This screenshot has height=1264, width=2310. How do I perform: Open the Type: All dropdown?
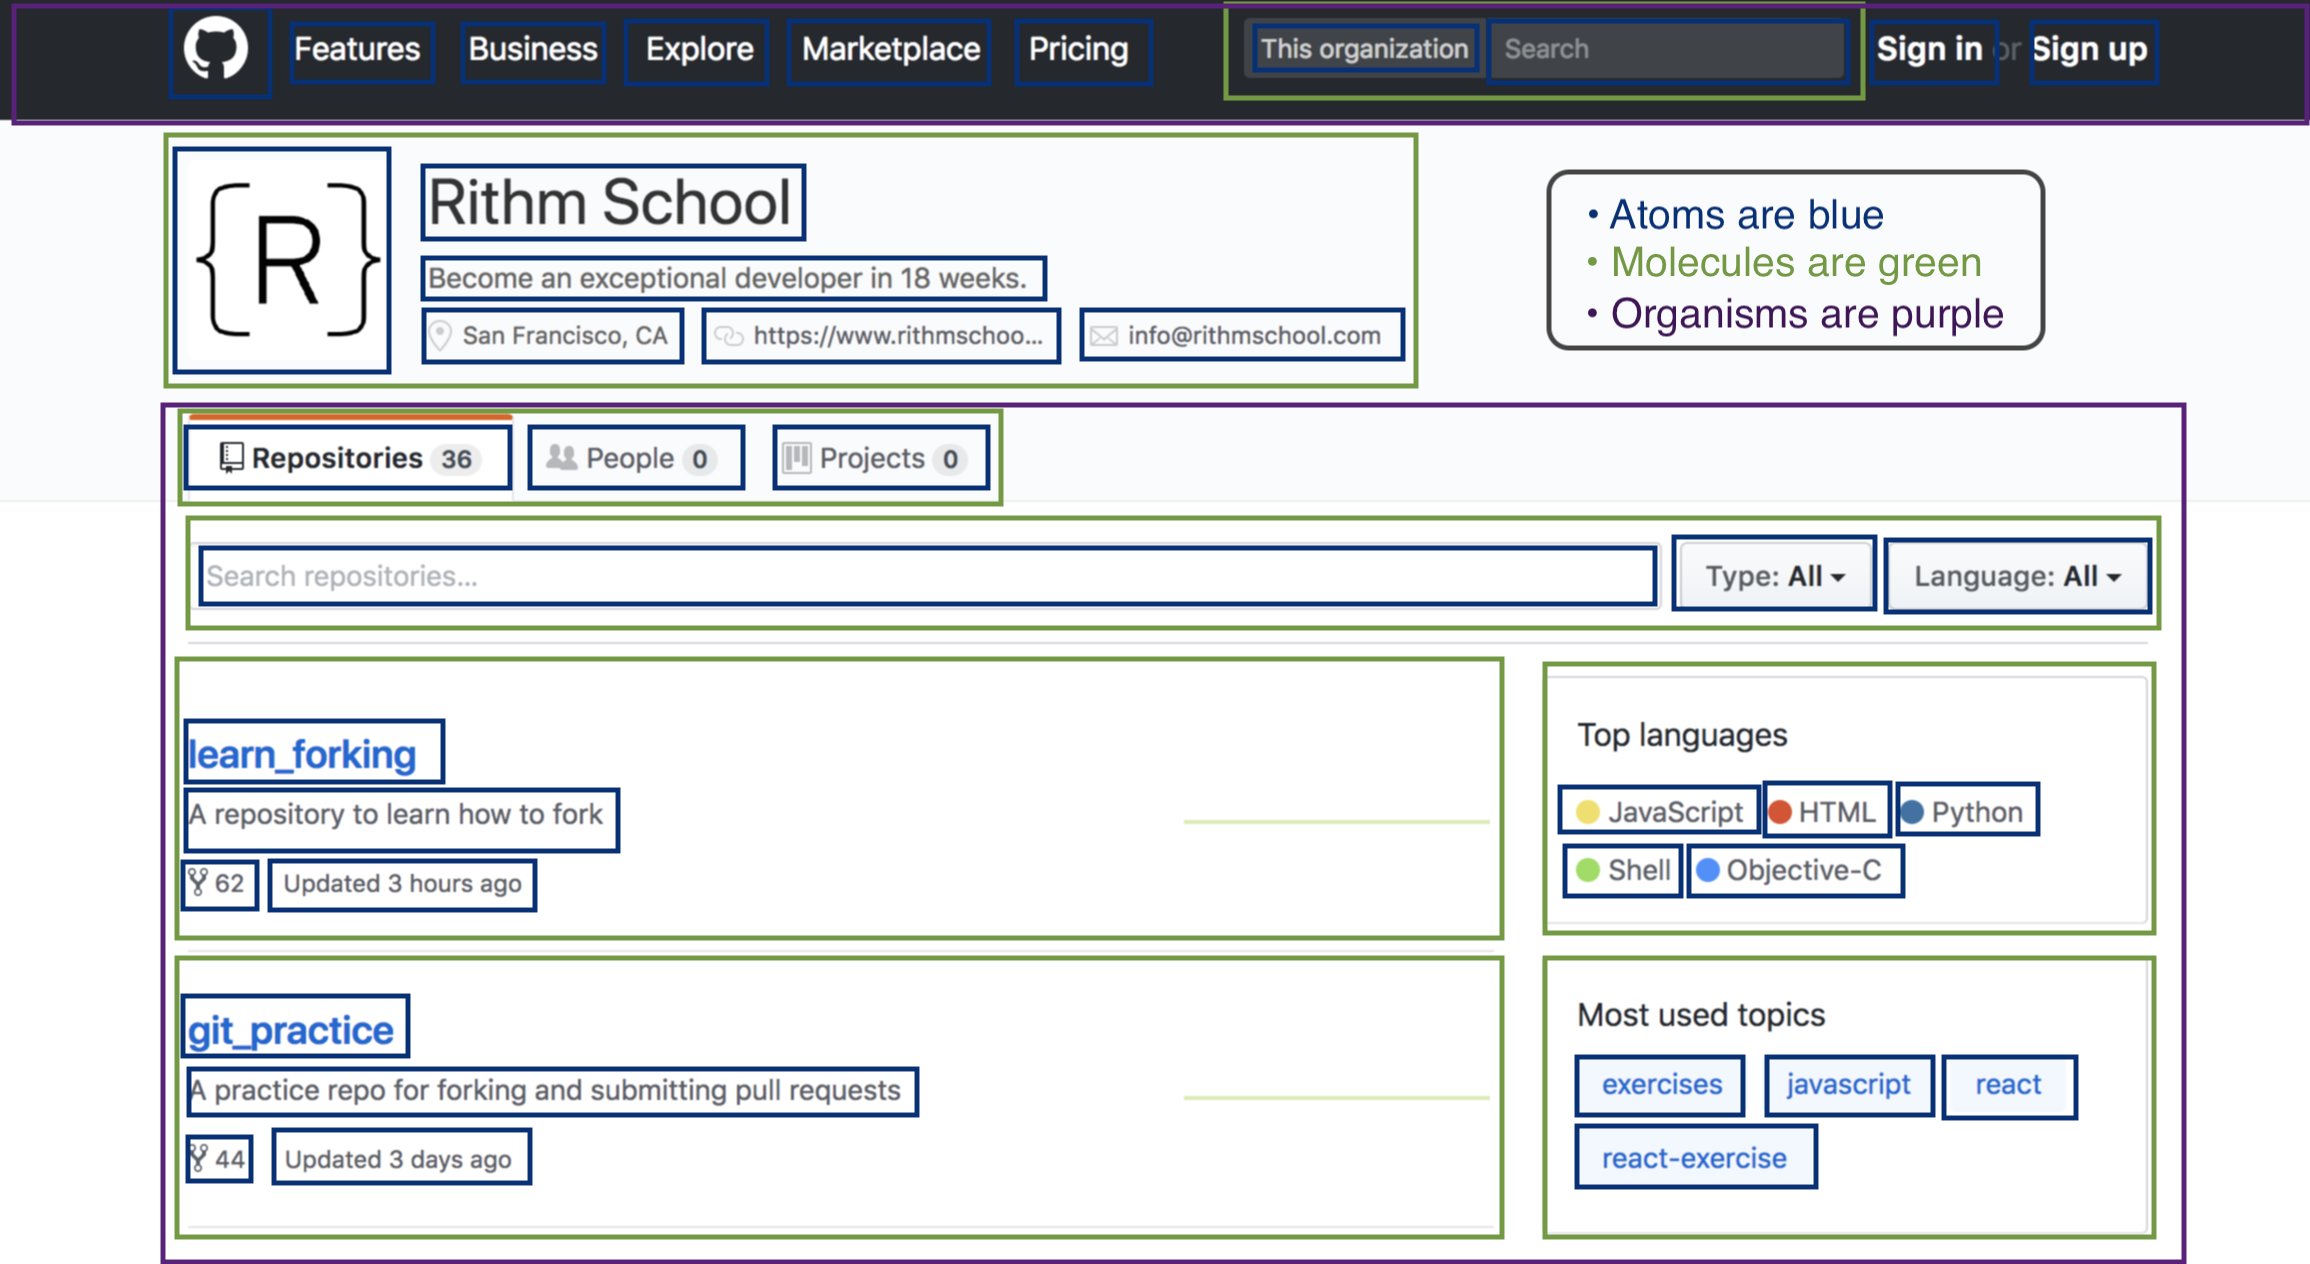[x=1774, y=576]
